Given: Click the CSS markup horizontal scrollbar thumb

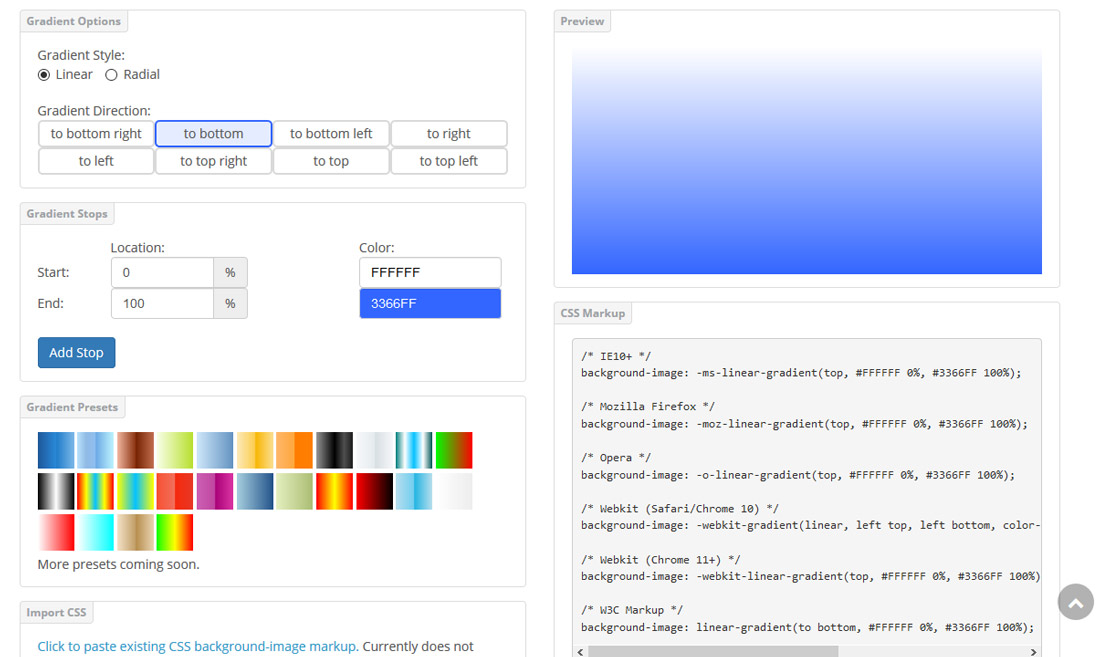Looking at the screenshot, I should click(713, 651).
